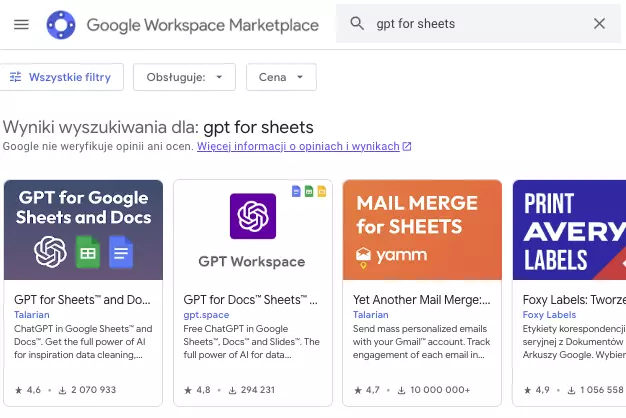Screen dimensions: 626x418
Task: Click the 'Google nie weryfikuje opinii ani ocen.' text
Action: pyautogui.click(x=98, y=147)
